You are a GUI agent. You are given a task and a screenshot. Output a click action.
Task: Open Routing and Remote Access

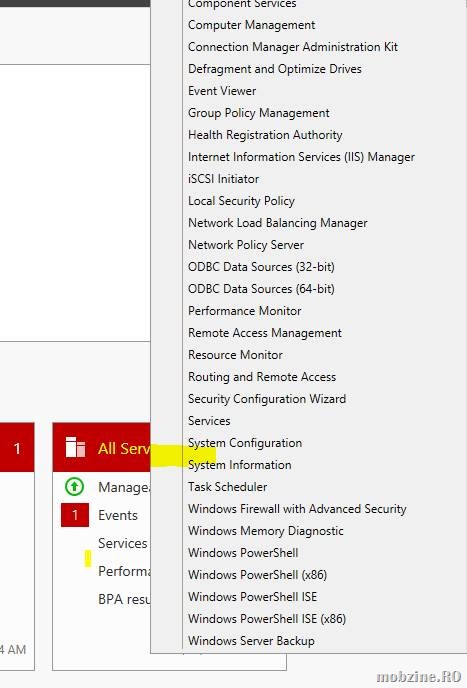[262, 376]
